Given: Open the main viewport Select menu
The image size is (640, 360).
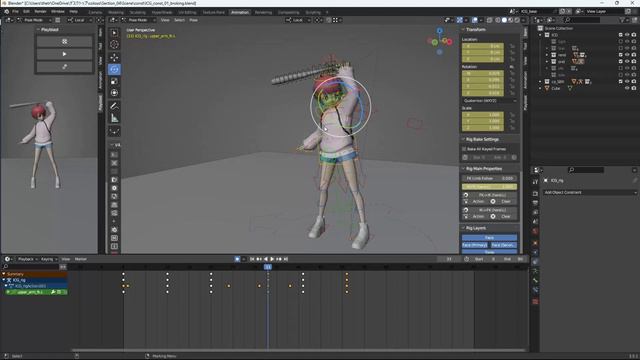Looking at the screenshot, I should 180,20.
